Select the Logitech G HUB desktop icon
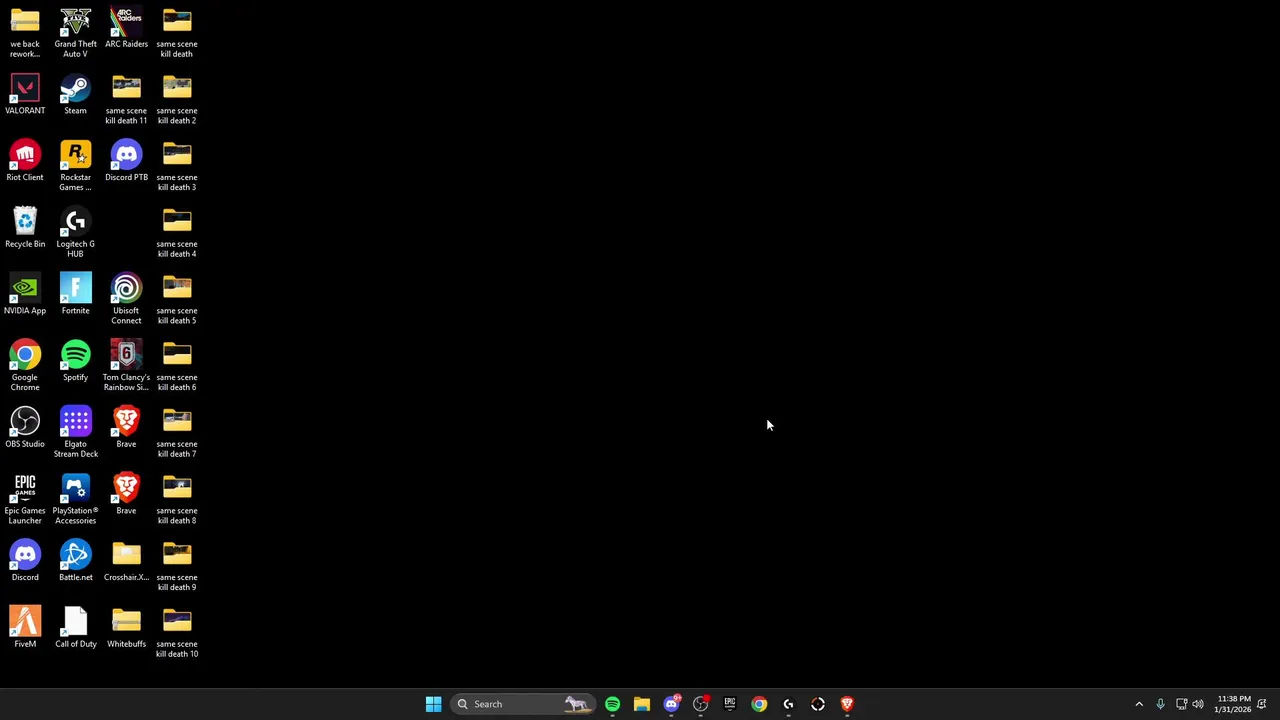The height and width of the screenshot is (720, 1280). (75, 233)
